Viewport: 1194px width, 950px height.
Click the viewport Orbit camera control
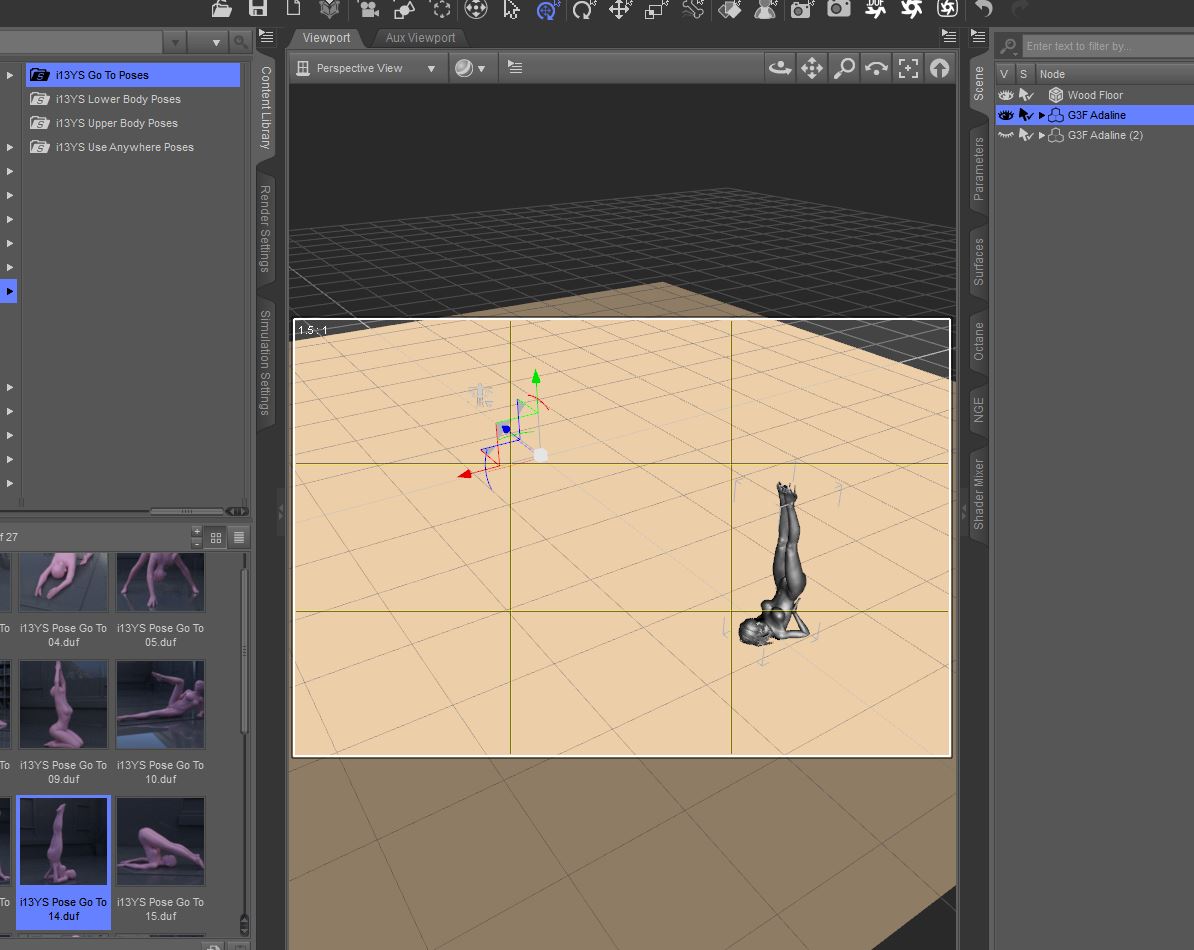[779, 68]
